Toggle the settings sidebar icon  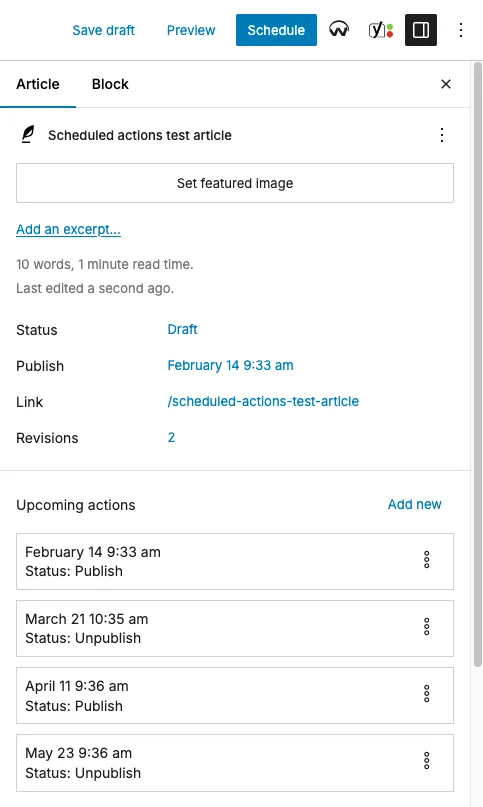(x=421, y=30)
